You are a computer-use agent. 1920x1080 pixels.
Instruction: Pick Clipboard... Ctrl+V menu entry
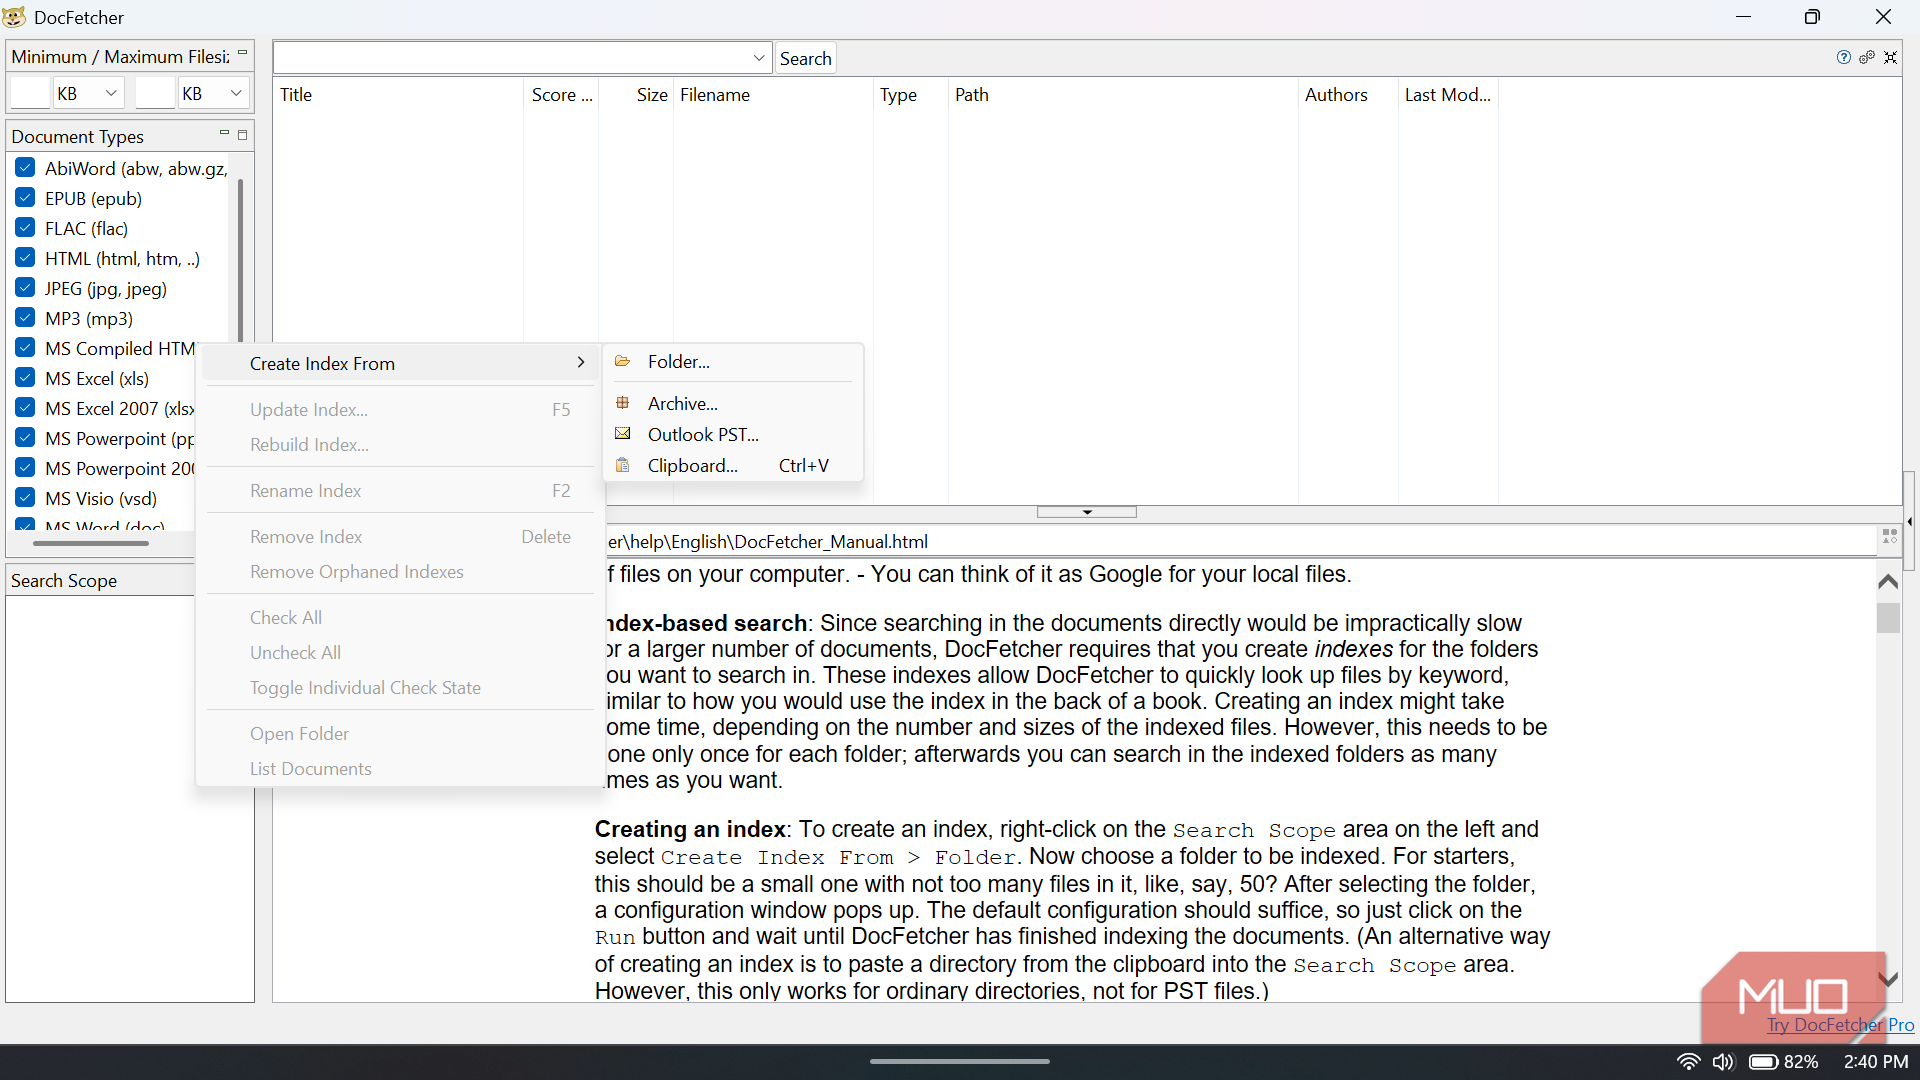[x=733, y=465]
